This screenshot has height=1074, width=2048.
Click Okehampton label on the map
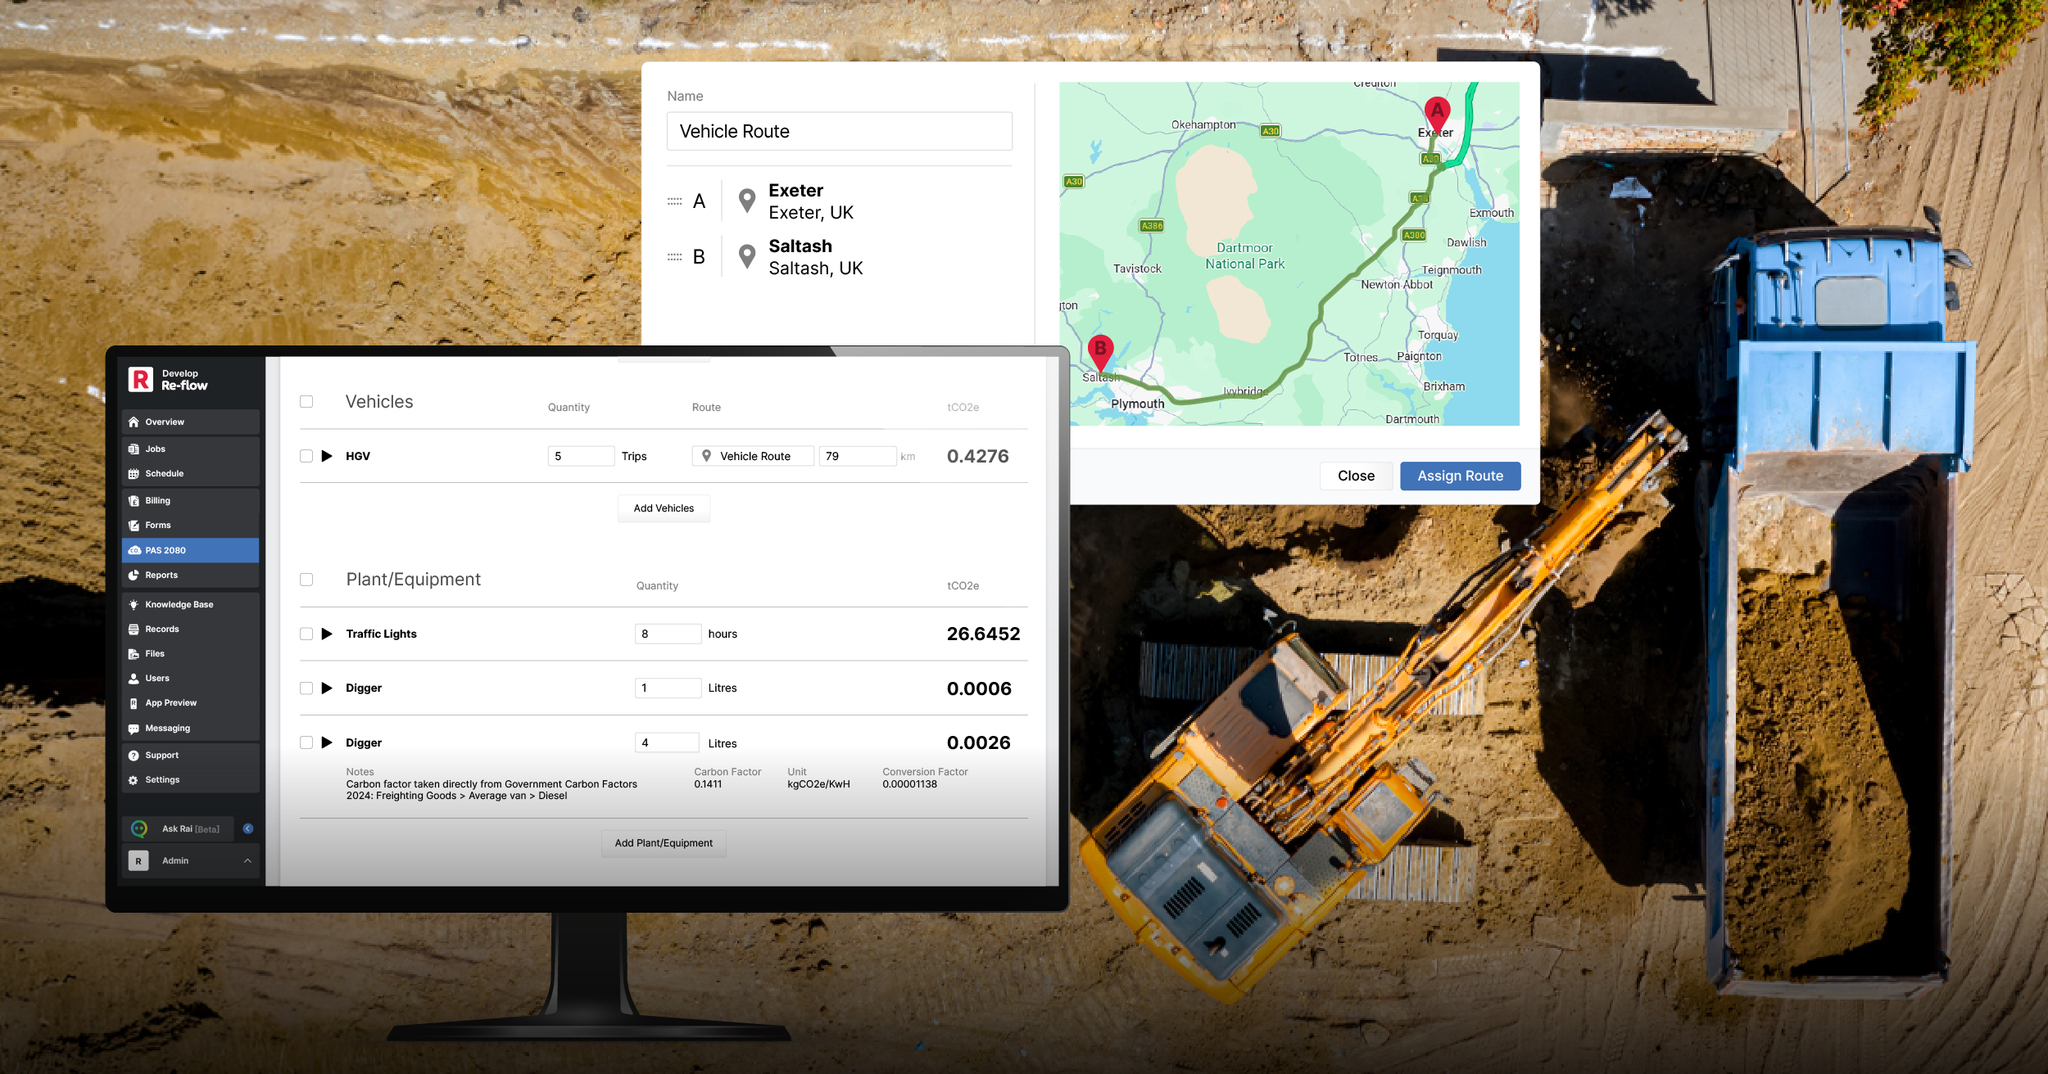(1203, 125)
